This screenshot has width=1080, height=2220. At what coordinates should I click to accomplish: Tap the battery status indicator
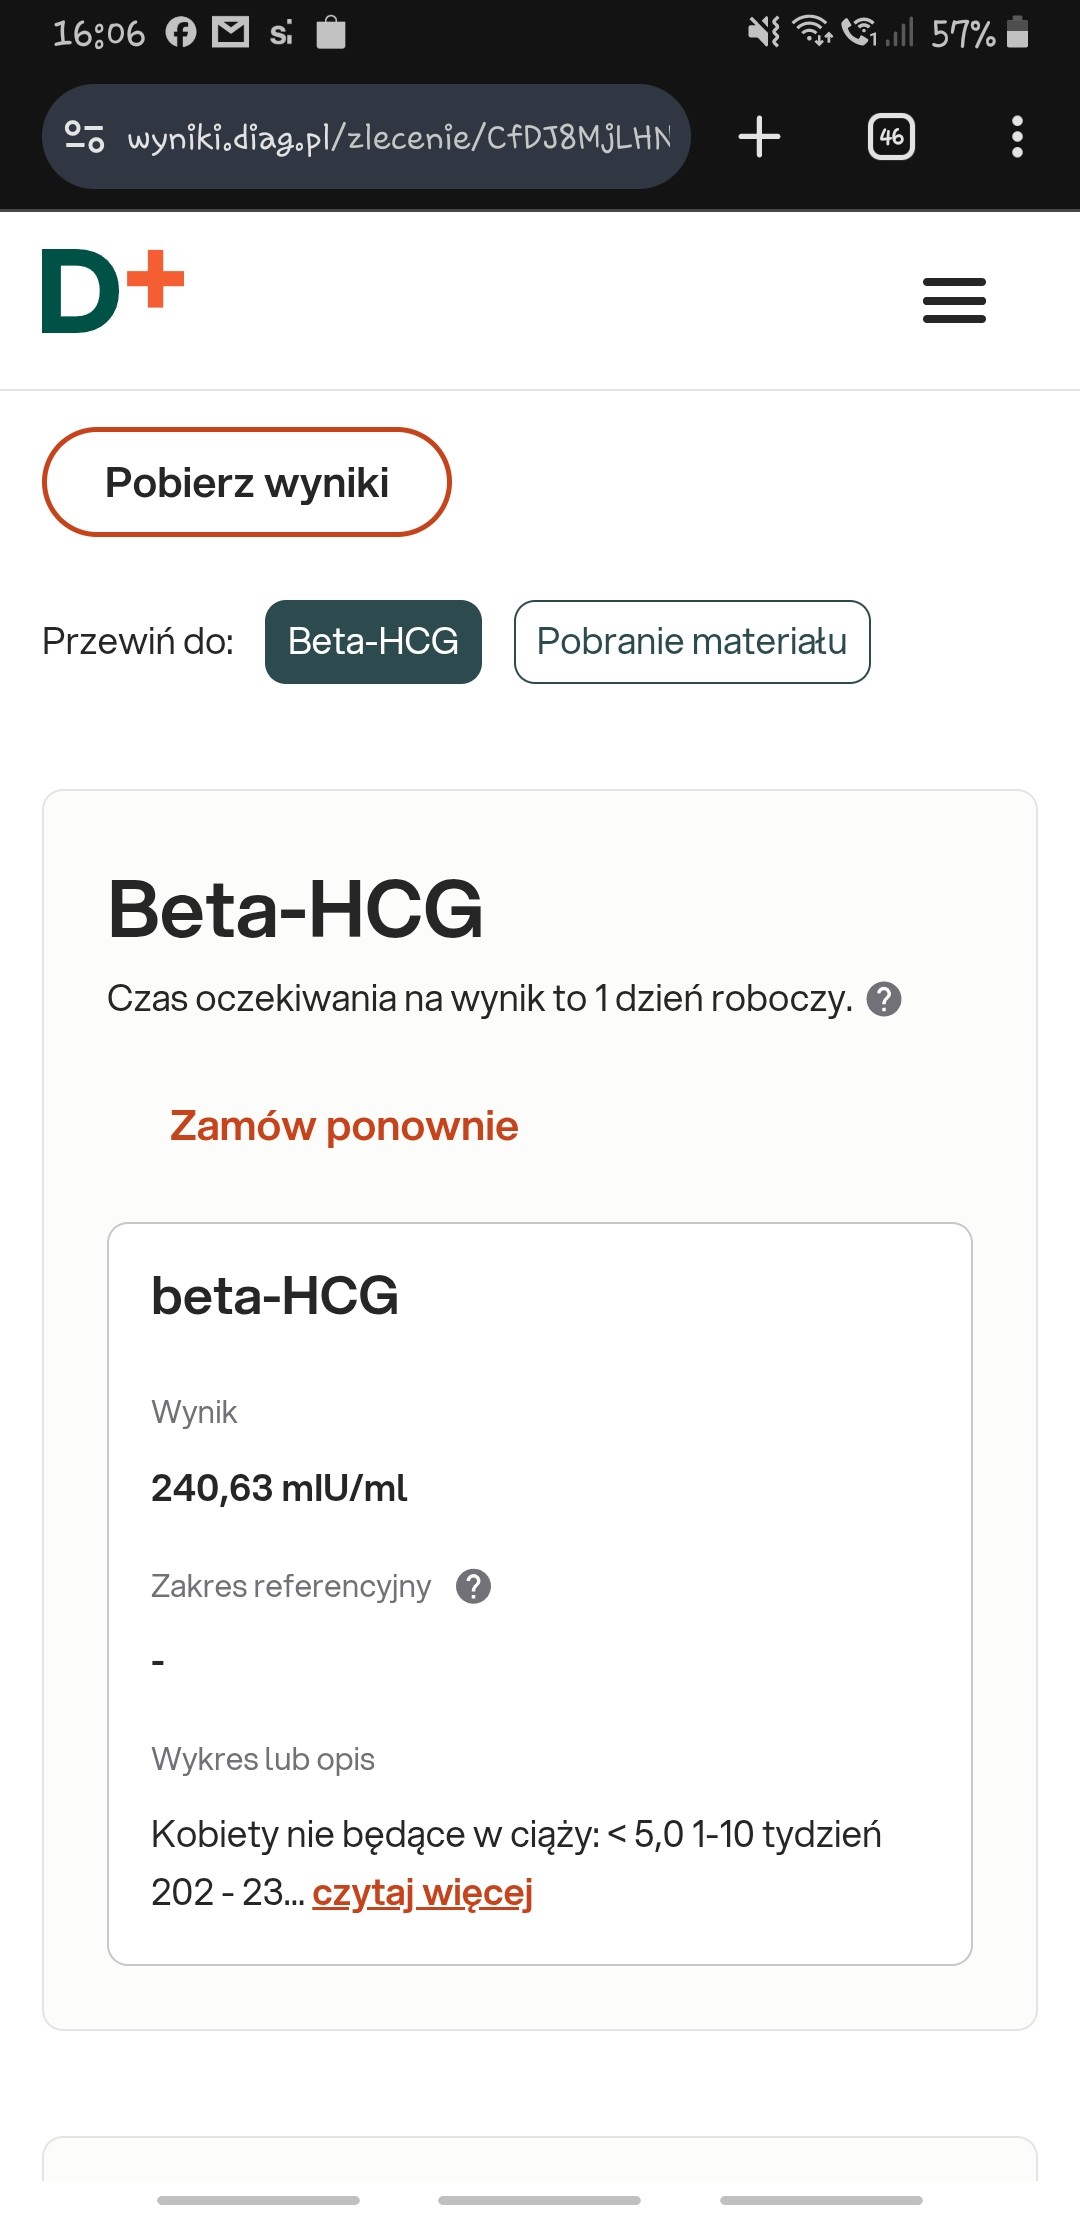coord(1017,33)
